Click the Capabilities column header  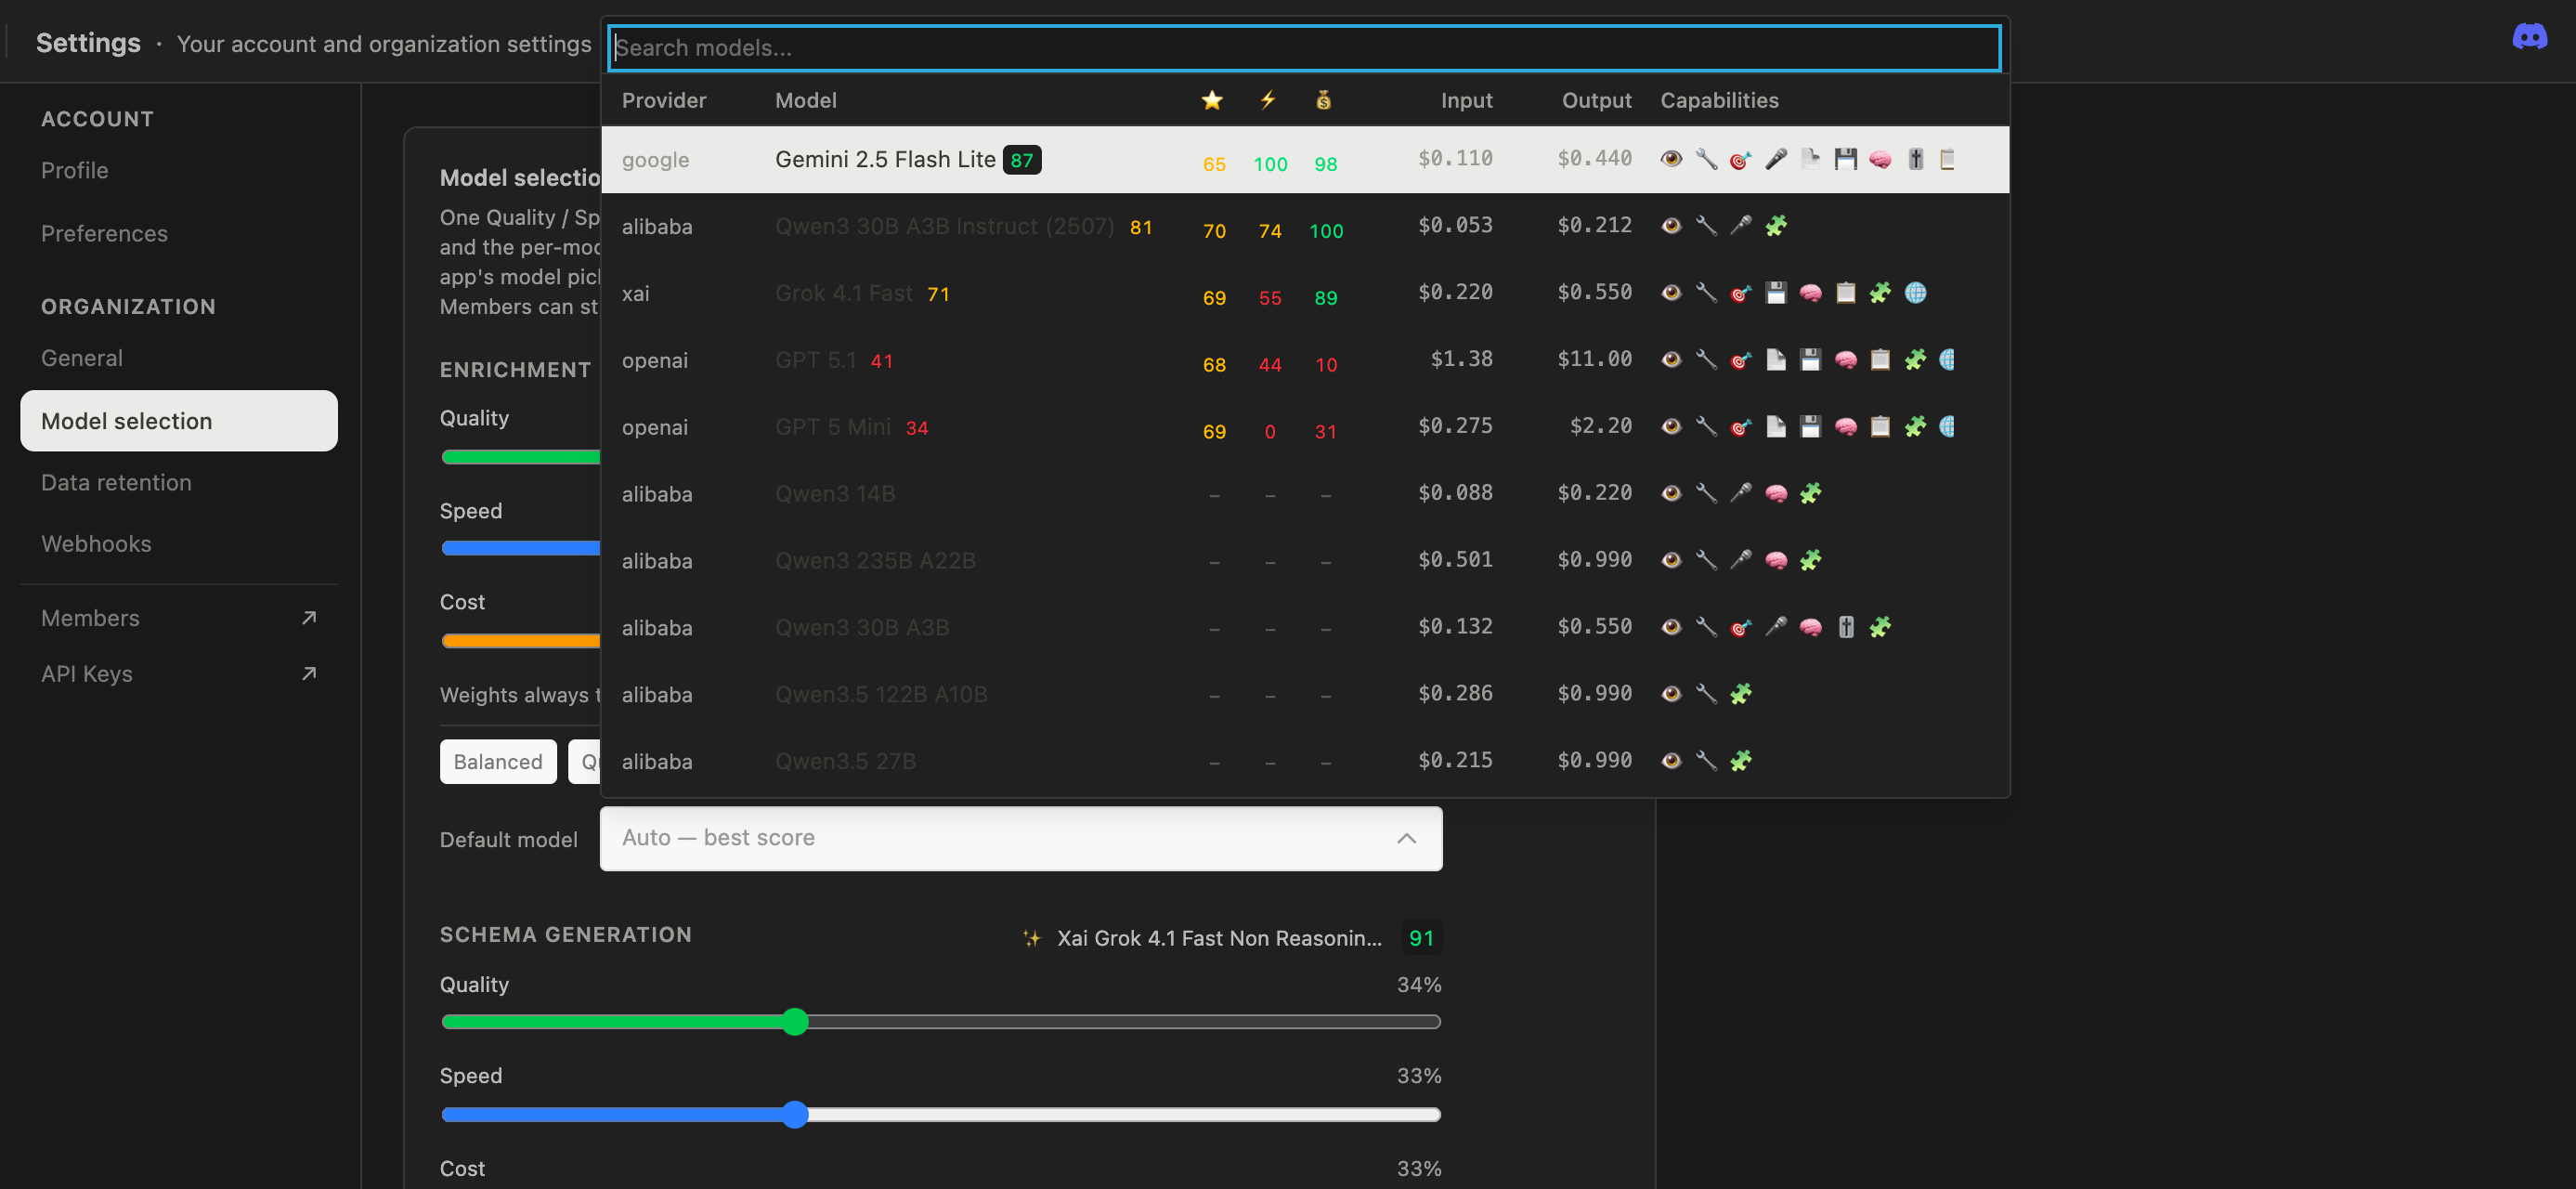[x=1719, y=100]
